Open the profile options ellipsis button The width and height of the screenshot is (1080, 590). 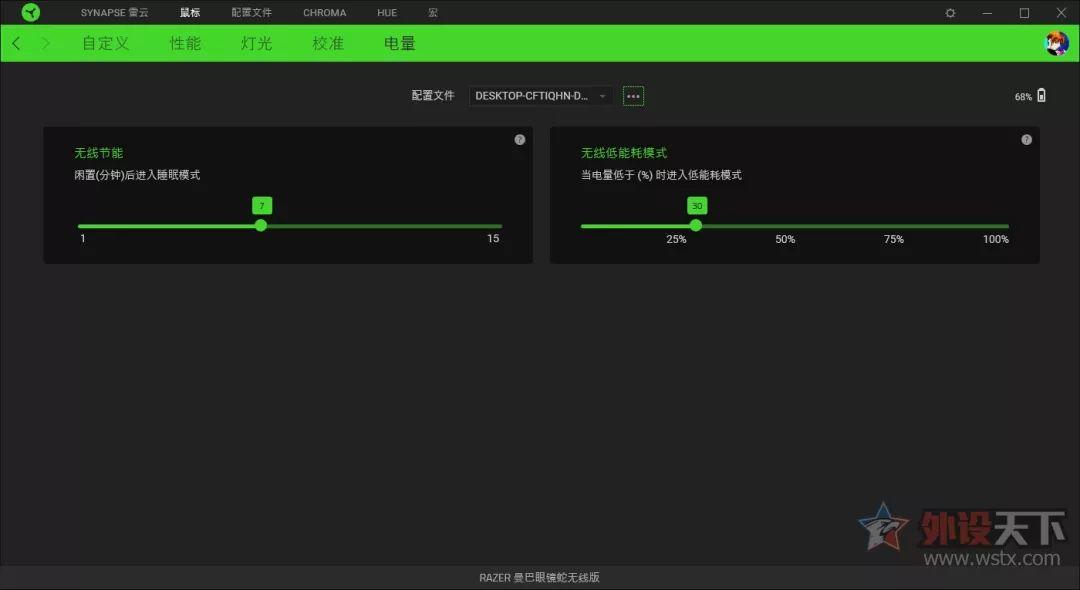pos(633,96)
